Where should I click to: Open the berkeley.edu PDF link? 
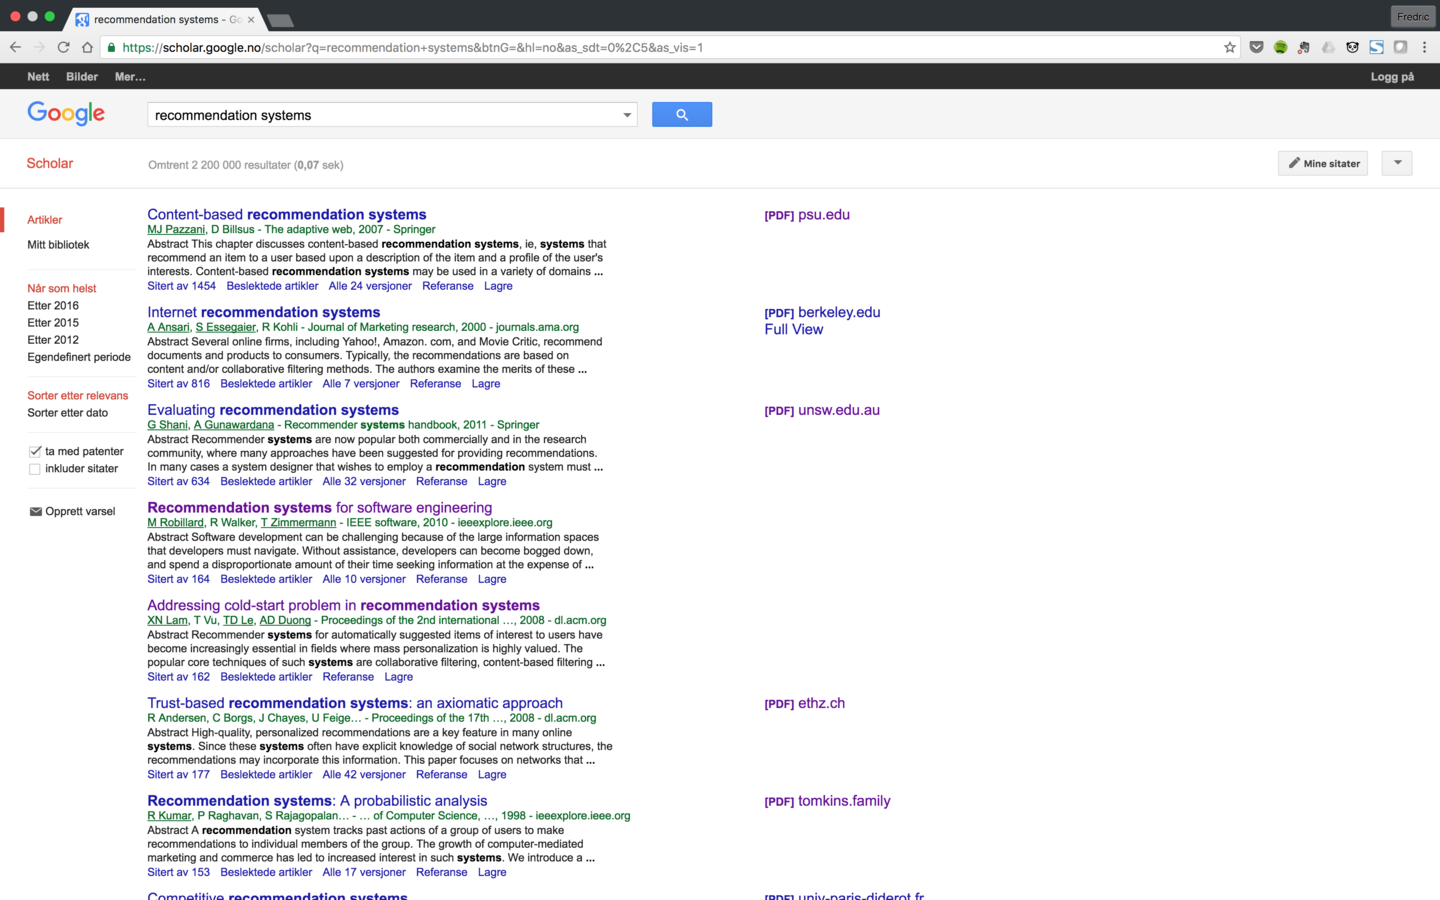822,312
